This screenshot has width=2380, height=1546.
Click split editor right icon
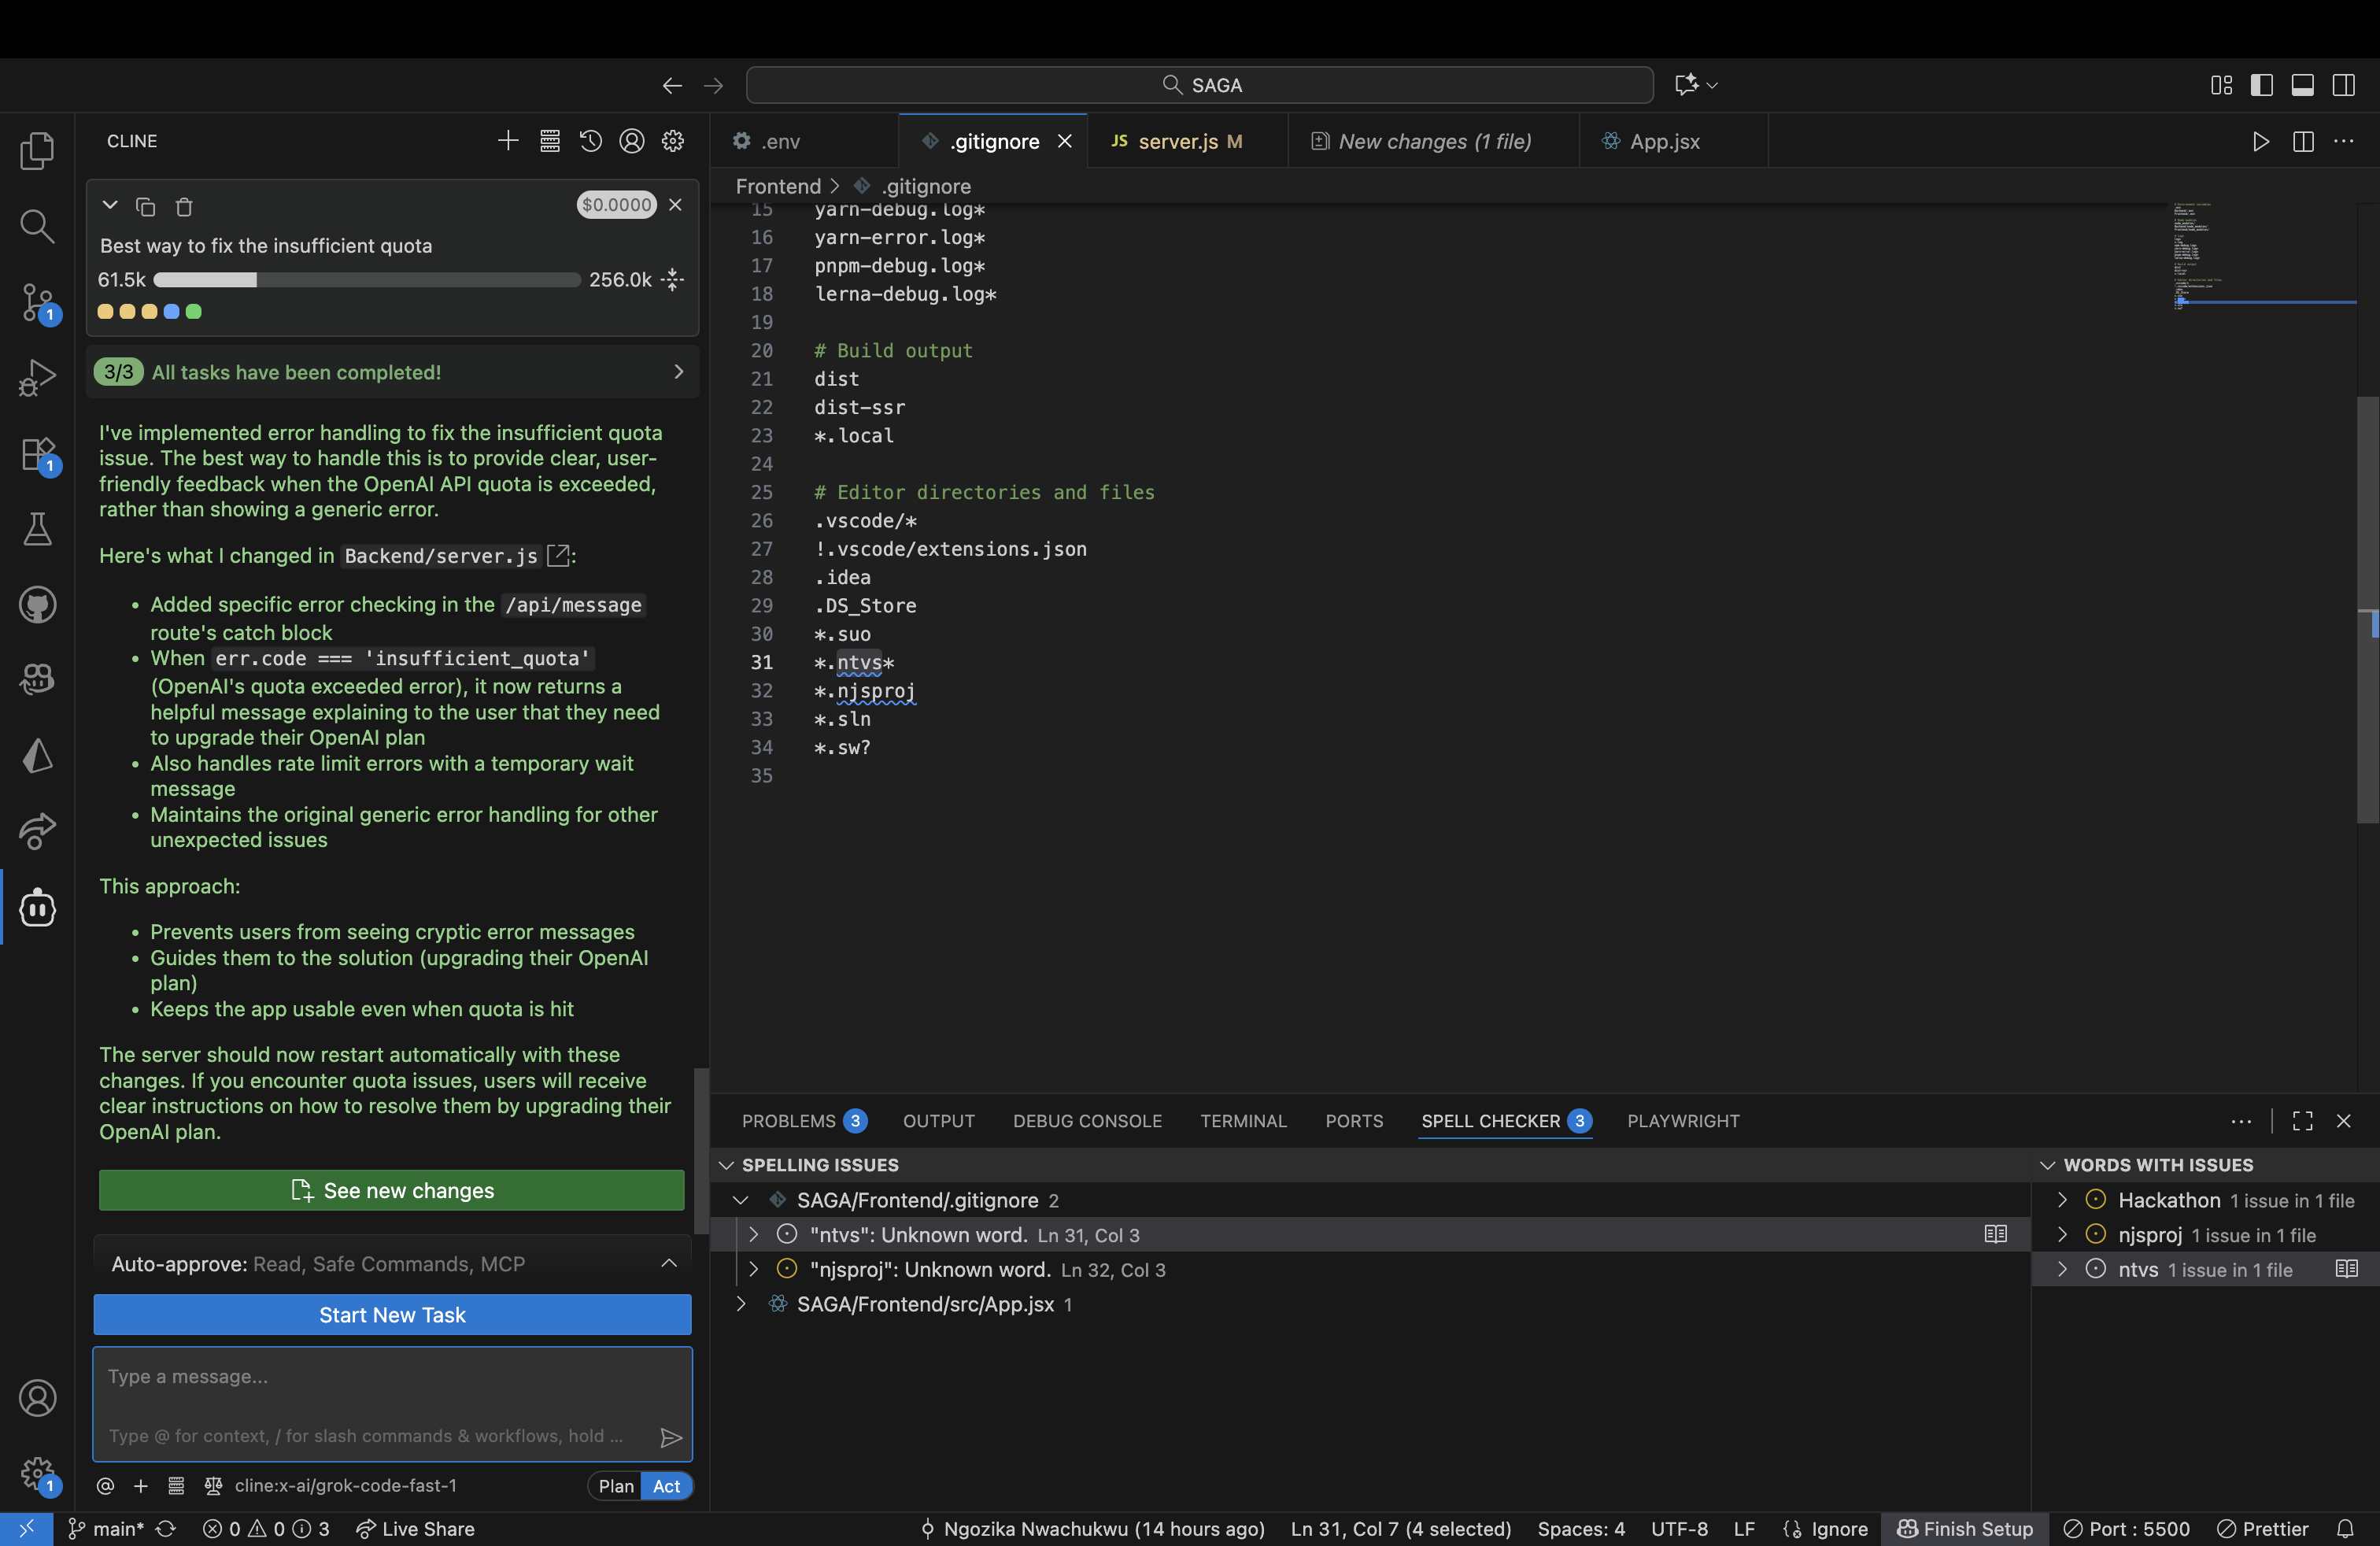[2303, 141]
